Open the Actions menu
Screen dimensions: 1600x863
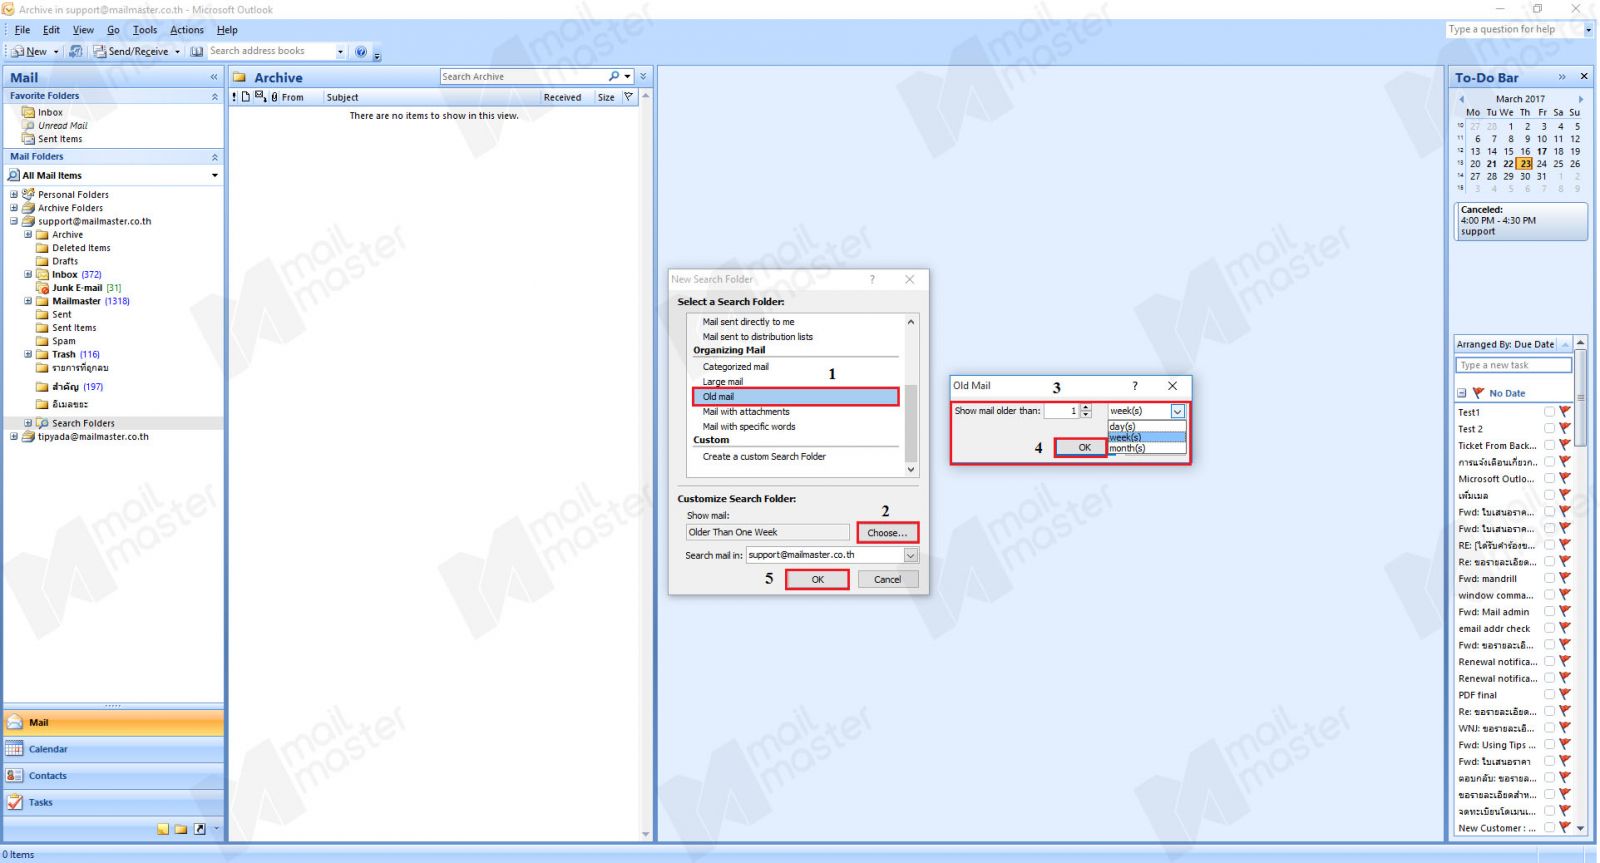(187, 30)
